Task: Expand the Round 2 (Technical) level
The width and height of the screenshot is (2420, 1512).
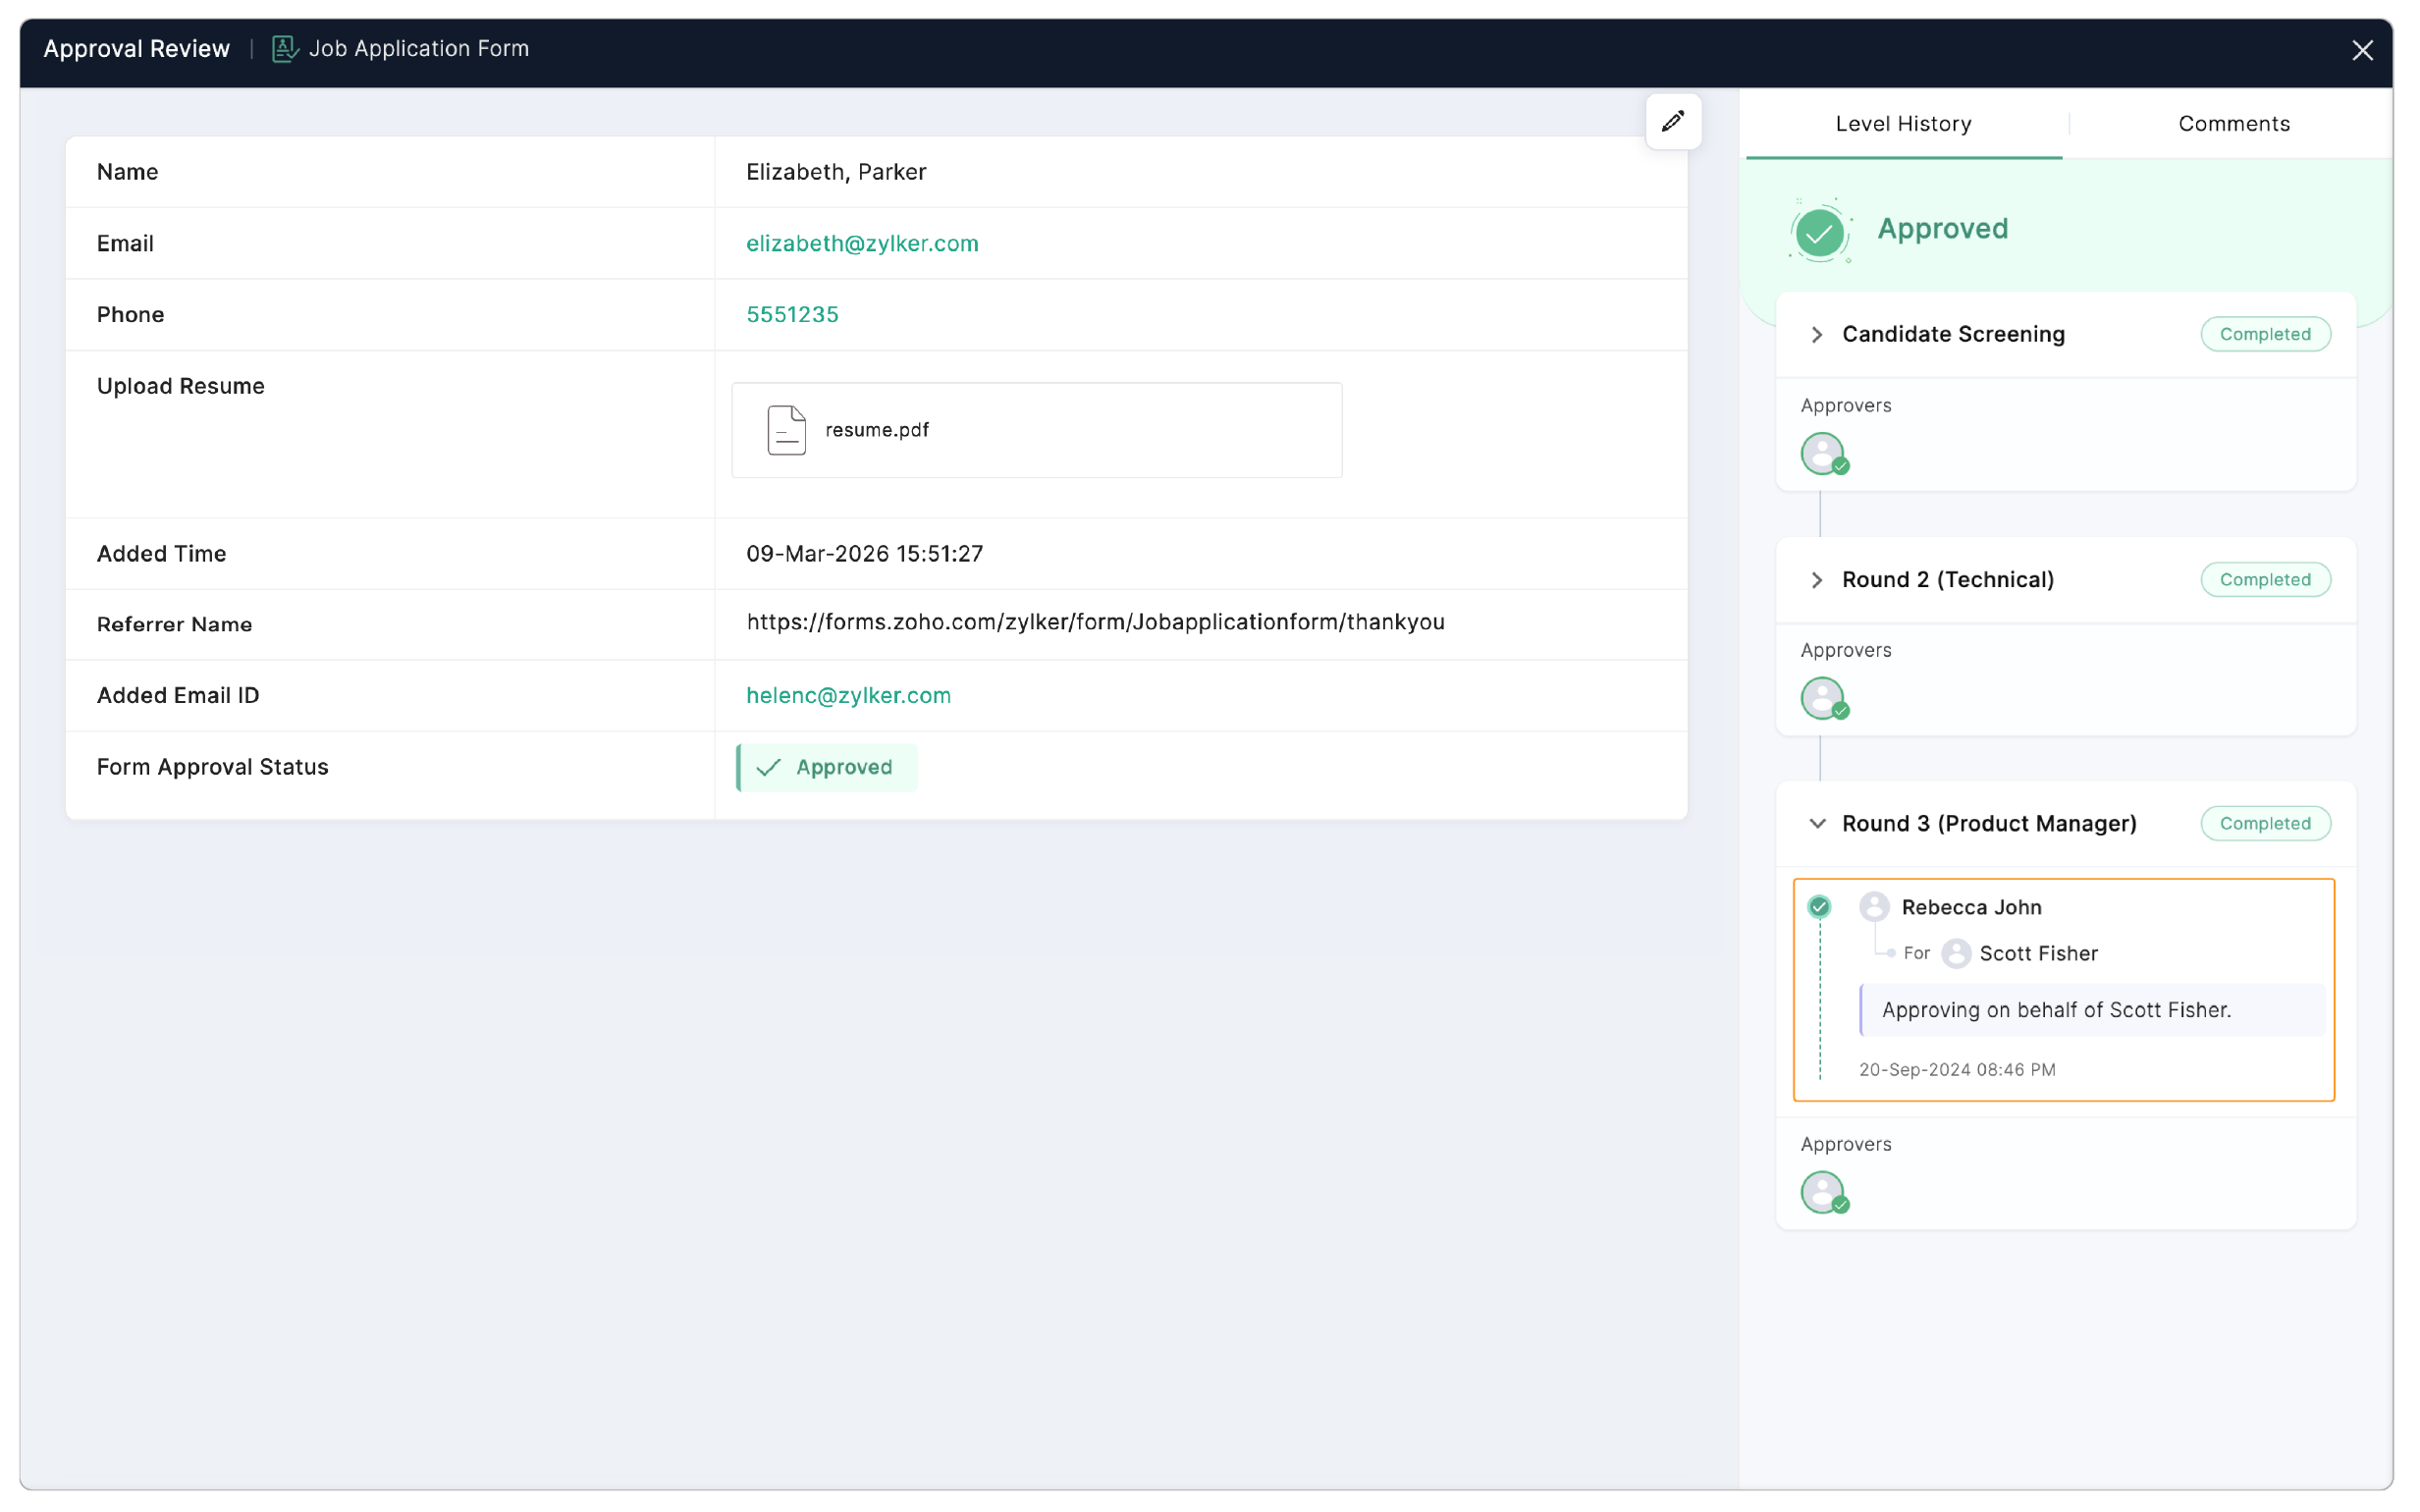Action: (x=1817, y=580)
